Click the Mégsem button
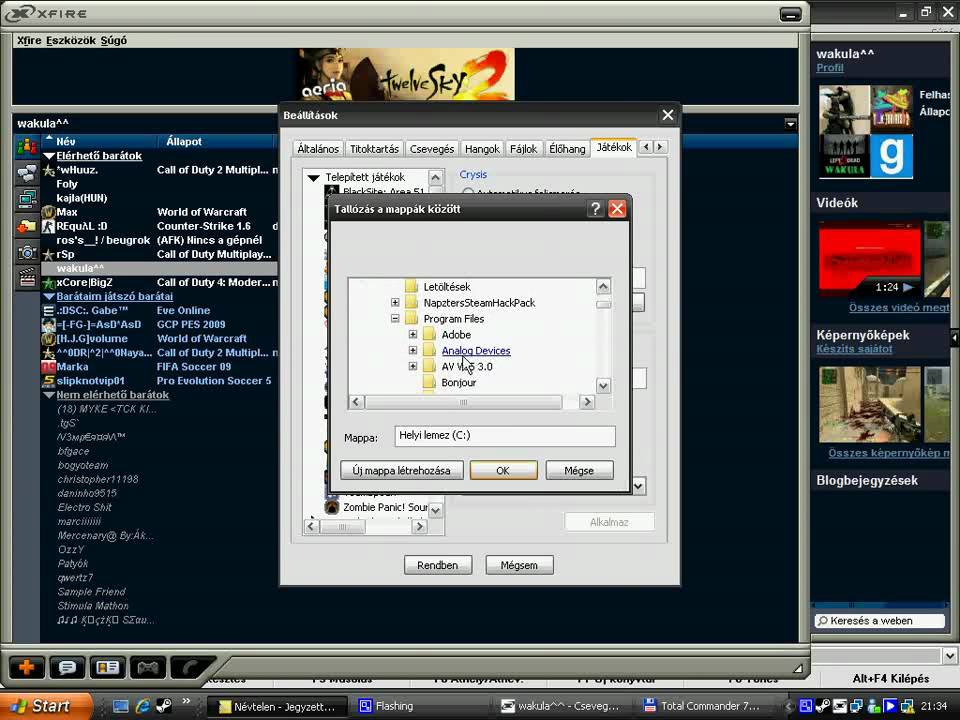The width and height of the screenshot is (960, 720). (519, 565)
